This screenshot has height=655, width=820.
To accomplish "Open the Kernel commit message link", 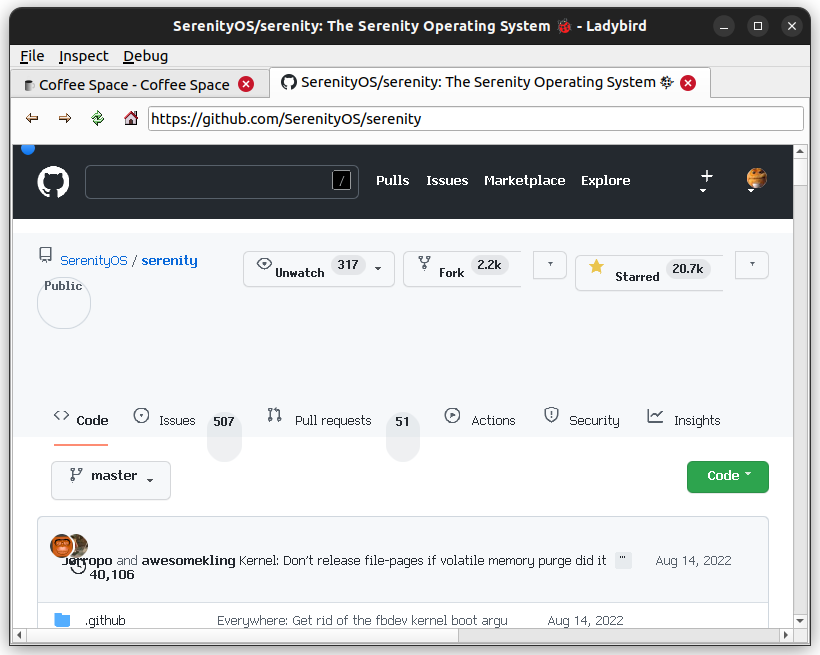I will (423, 560).
